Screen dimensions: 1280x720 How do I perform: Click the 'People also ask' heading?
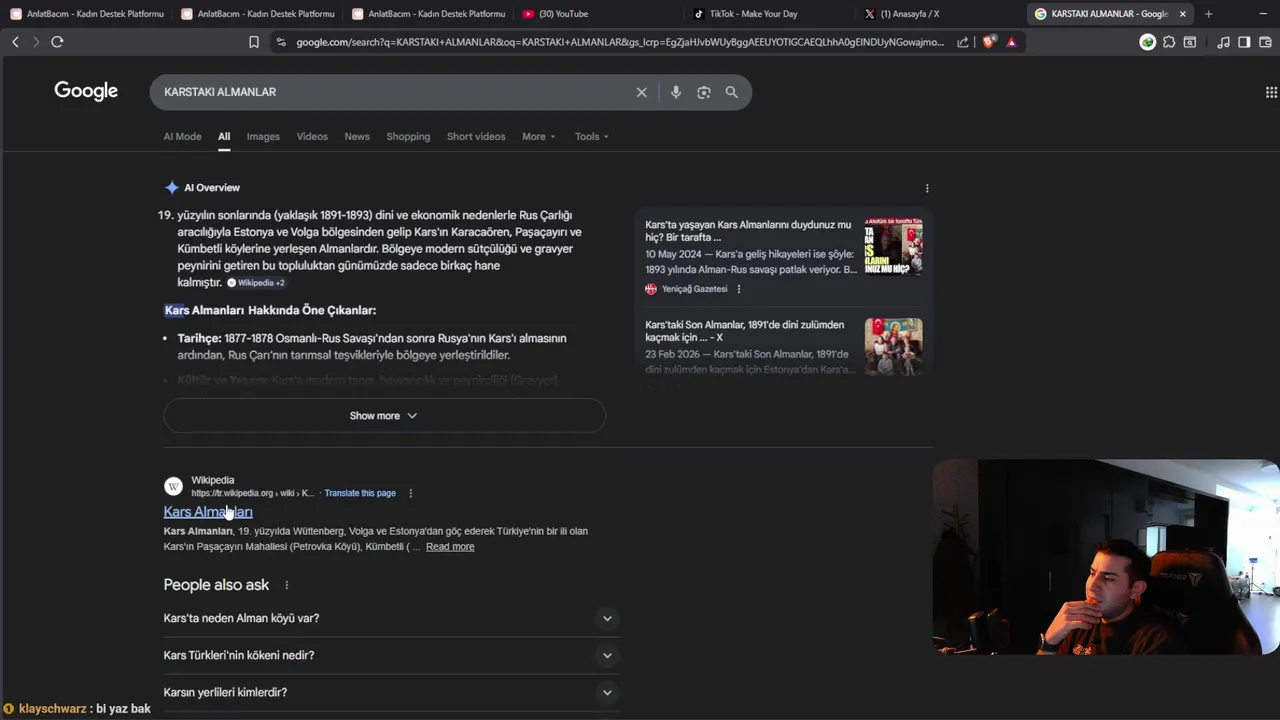coord(216,585)
